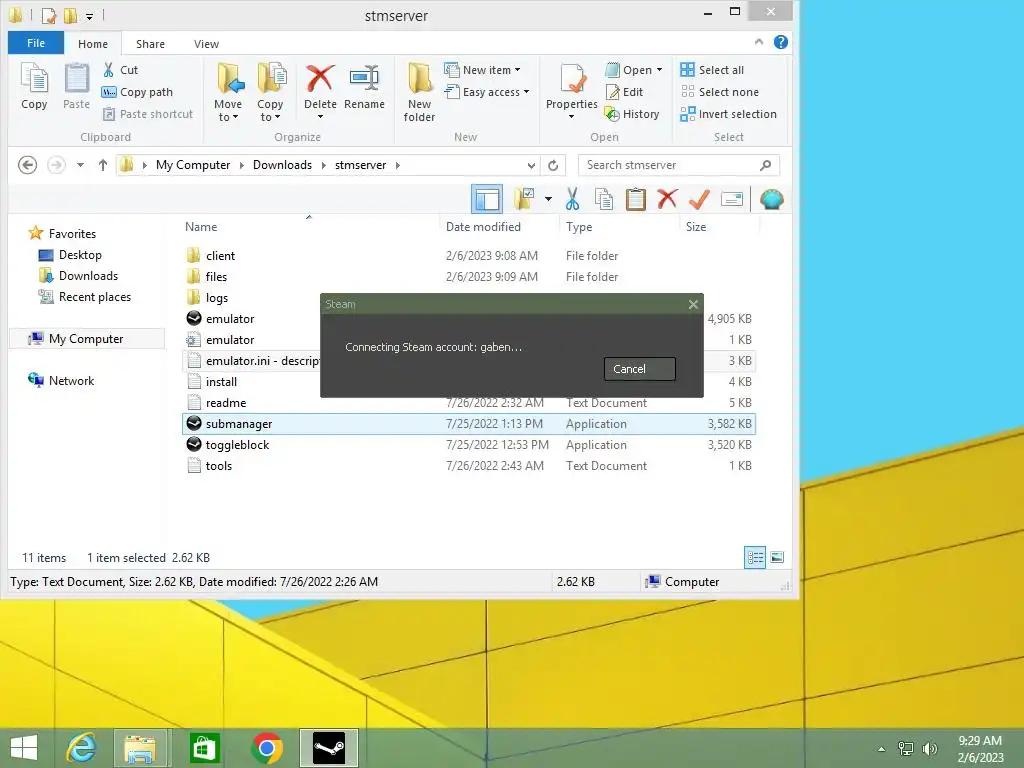Switch to the View ribbon tab
The height and width of the screenshot is (768, 1024).
[206, 44]
